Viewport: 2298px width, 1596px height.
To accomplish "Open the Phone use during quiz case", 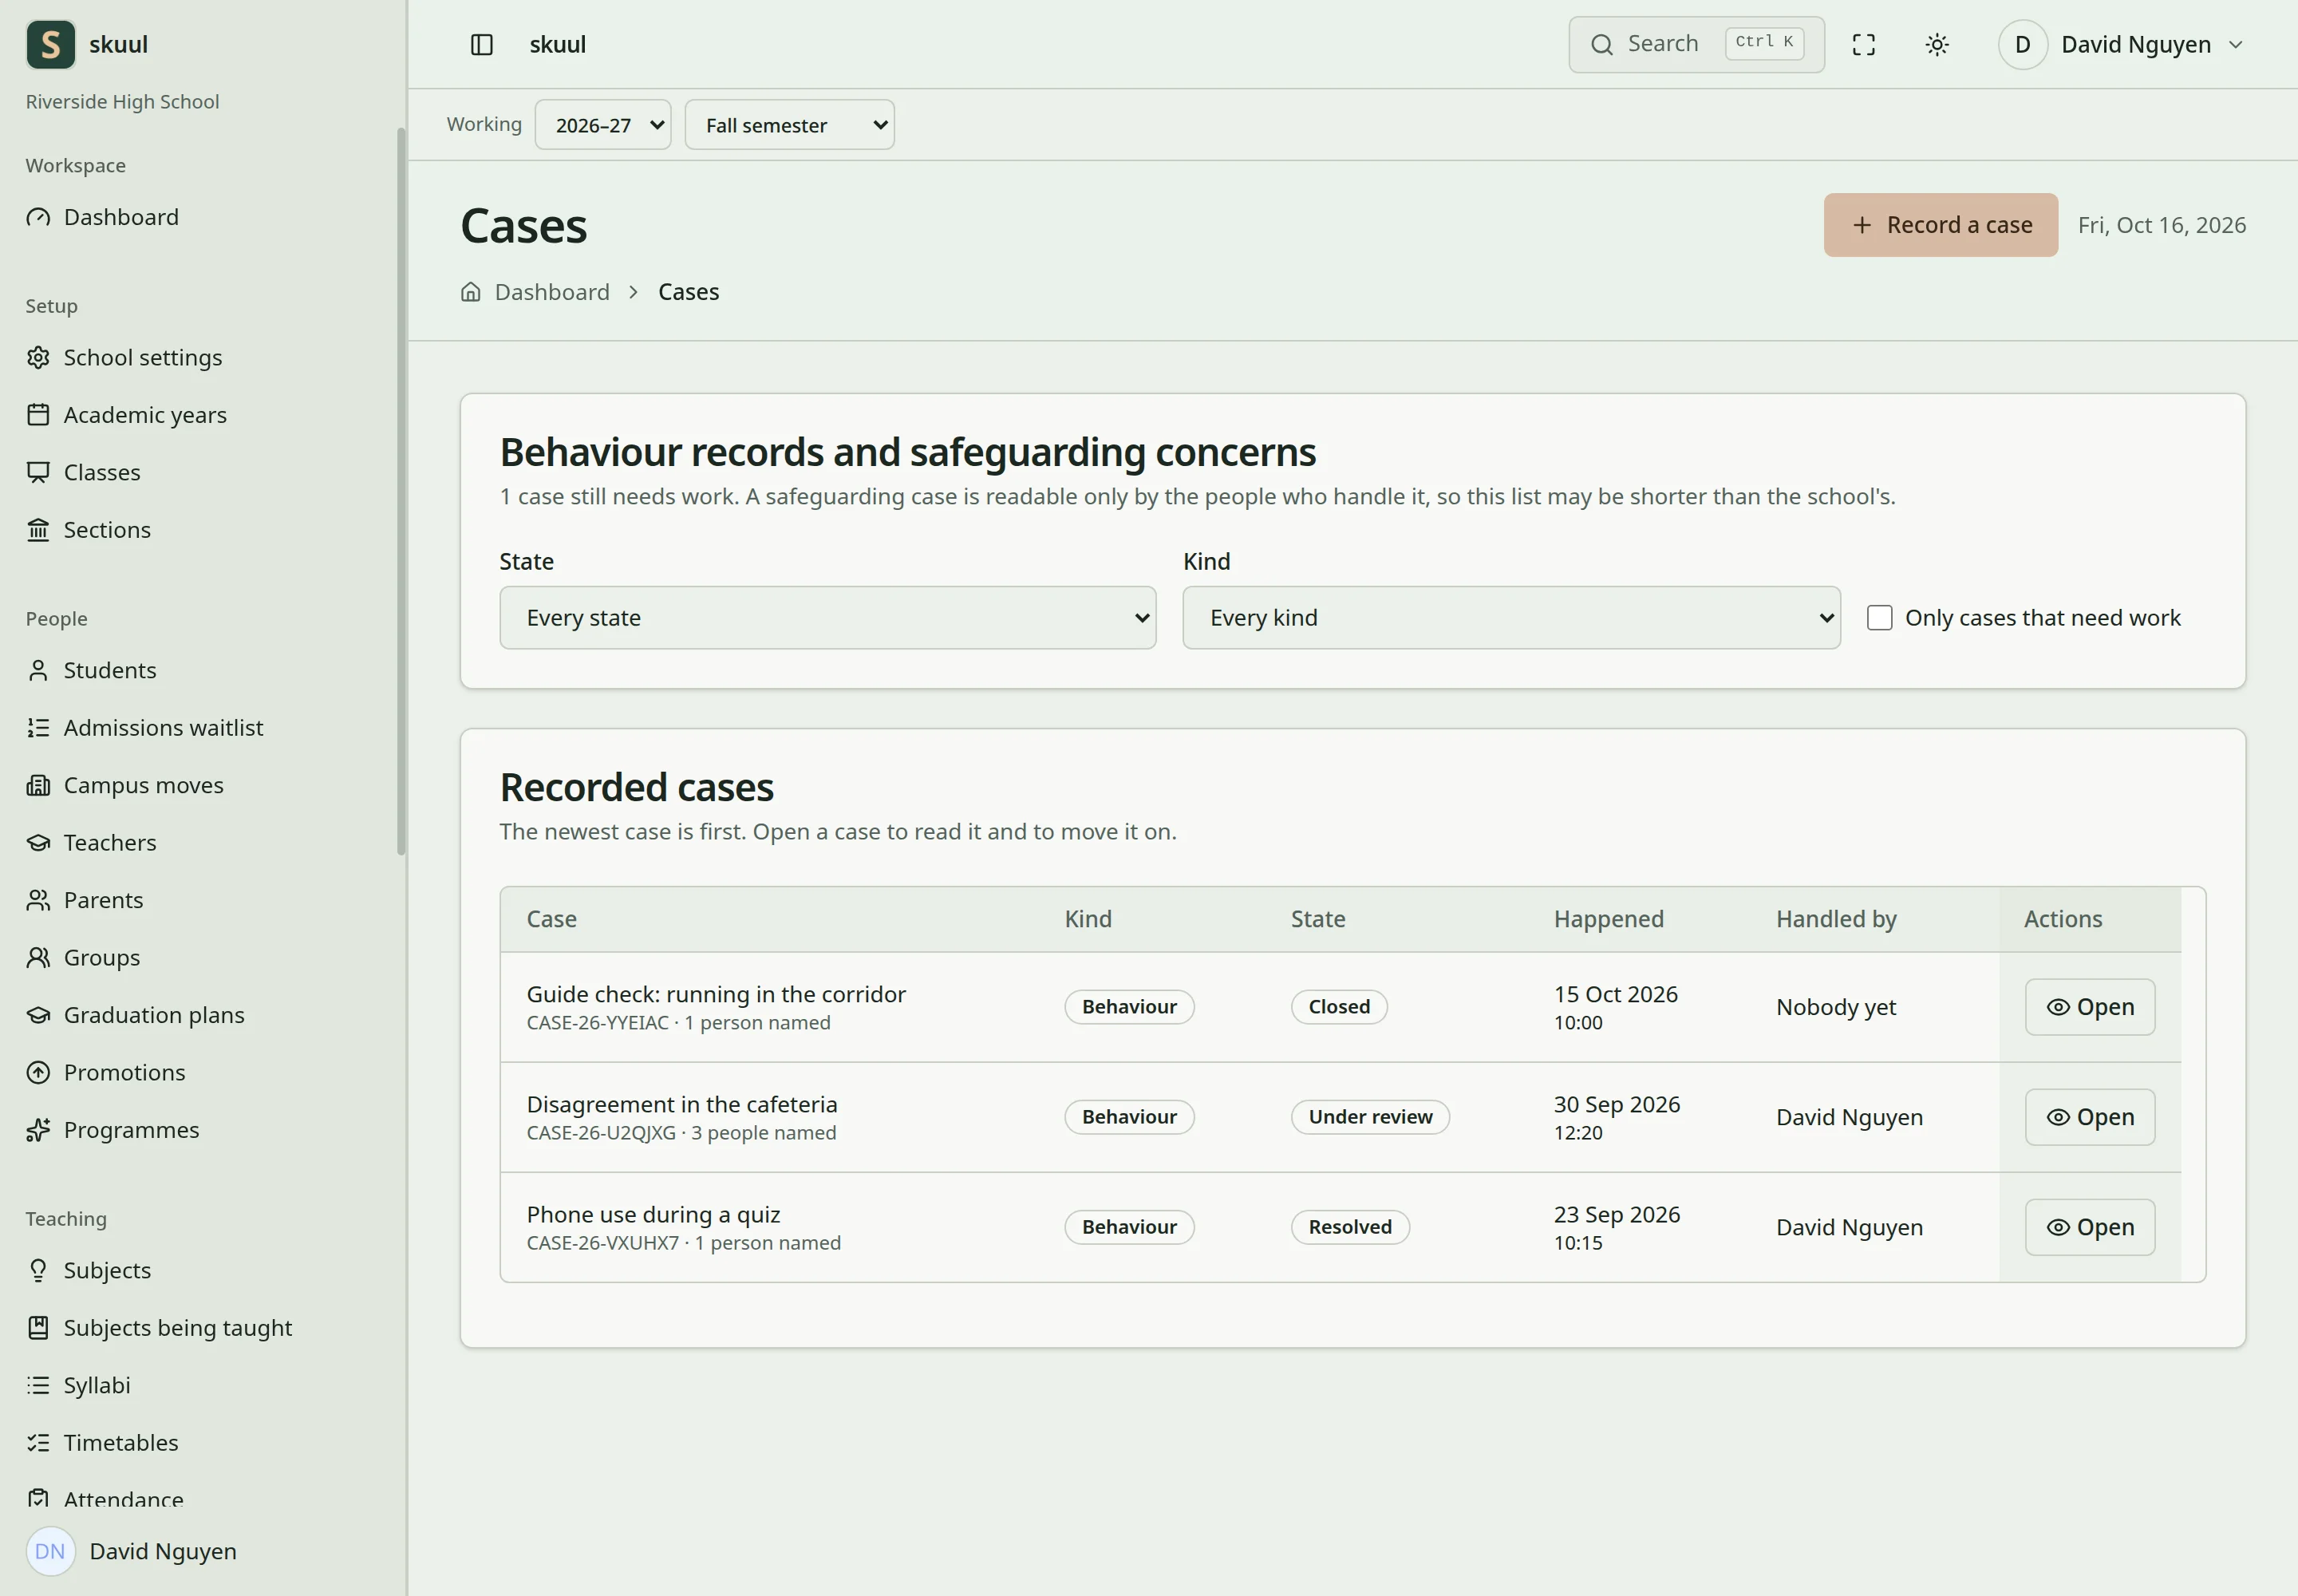I will [2090, 1227].
